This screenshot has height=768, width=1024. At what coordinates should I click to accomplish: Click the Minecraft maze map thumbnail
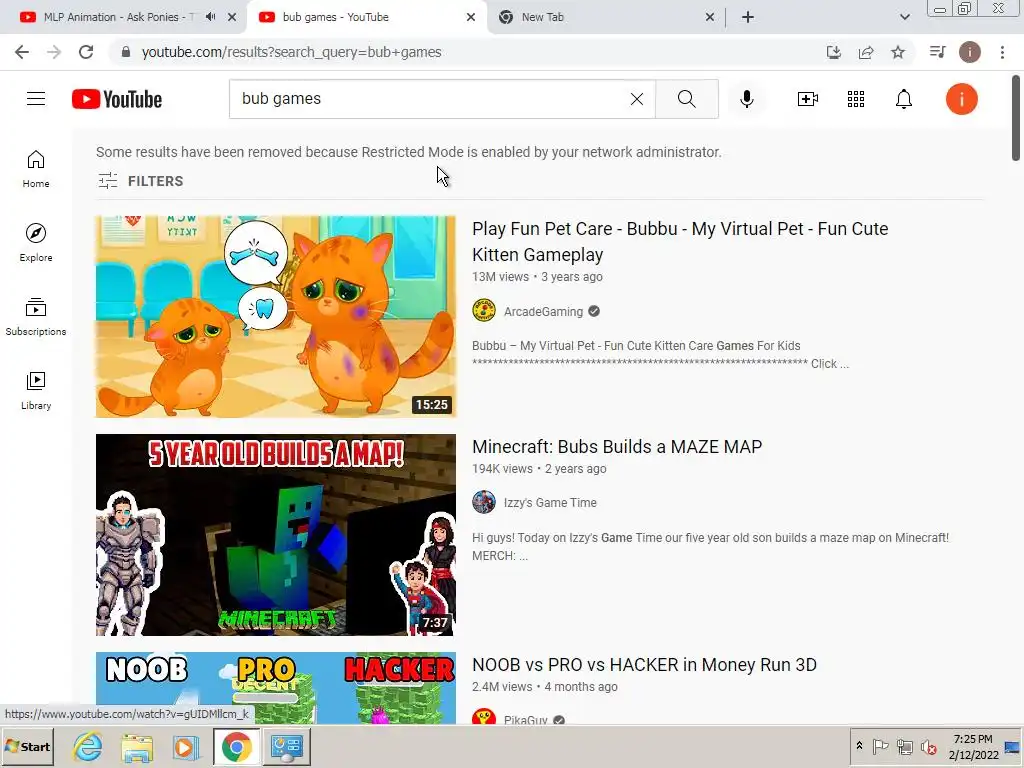tap(276, 535)
